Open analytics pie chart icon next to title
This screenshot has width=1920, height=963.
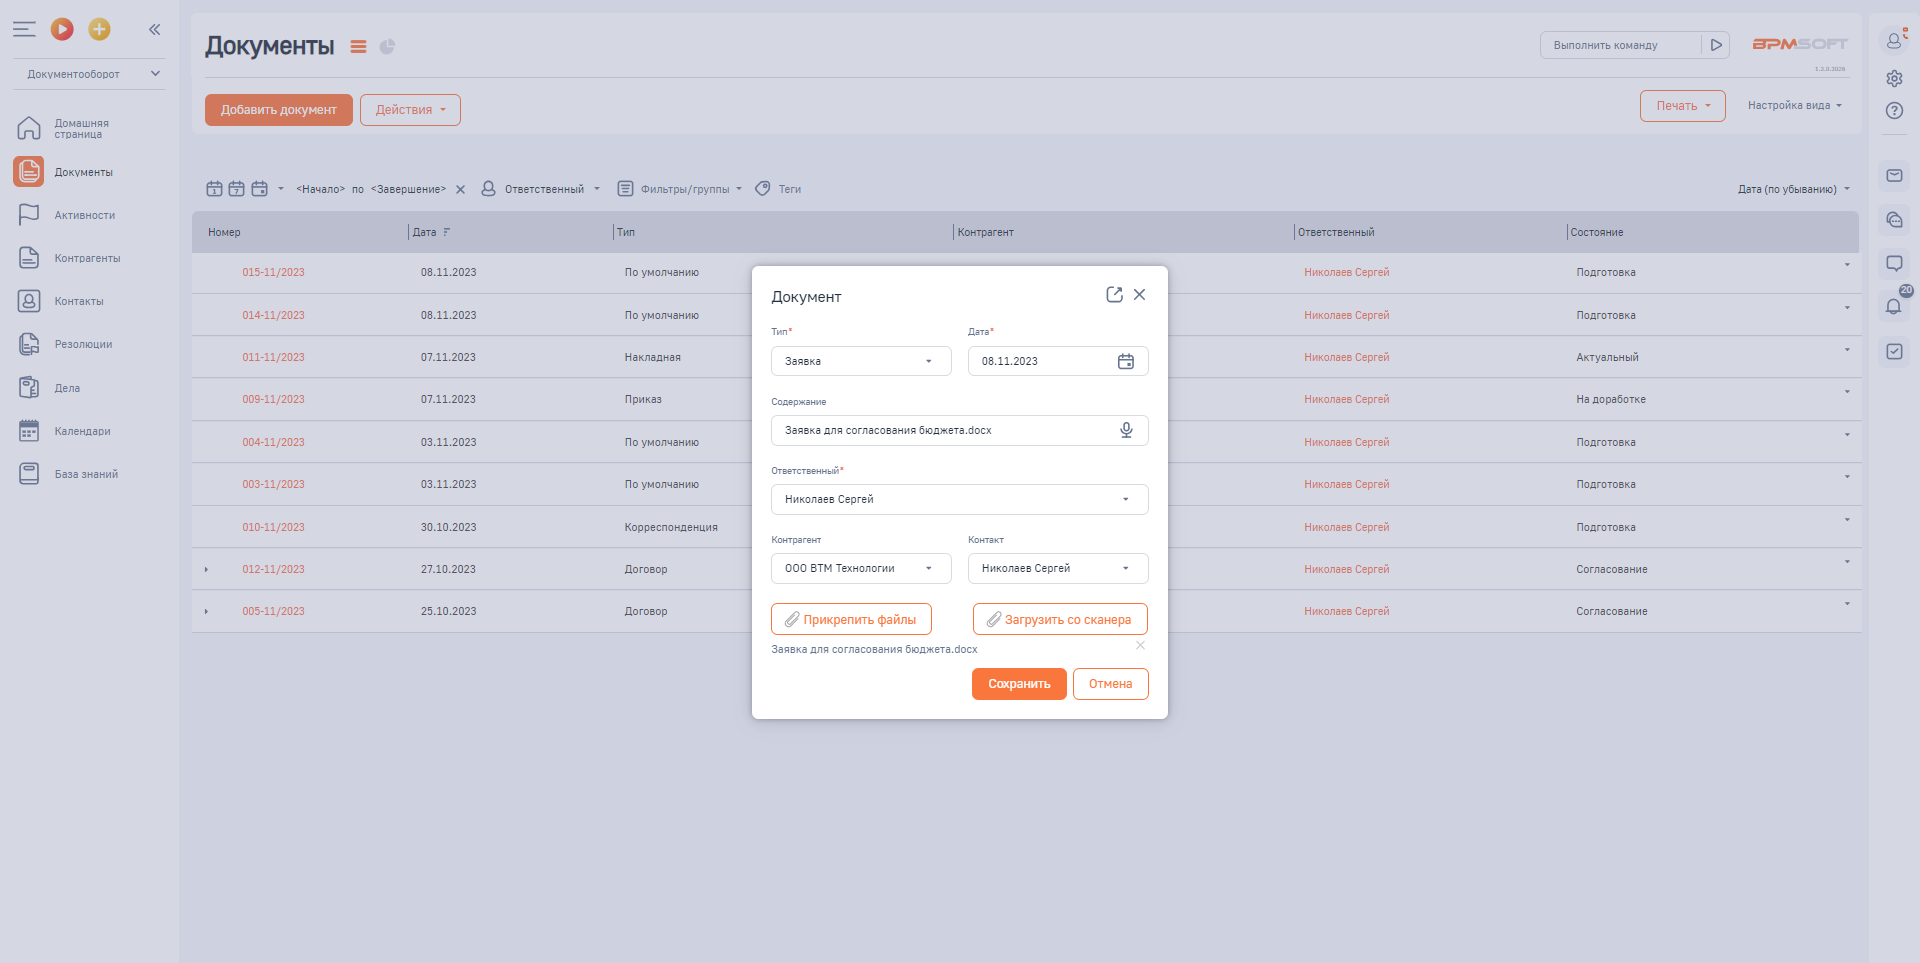point(387,46)
